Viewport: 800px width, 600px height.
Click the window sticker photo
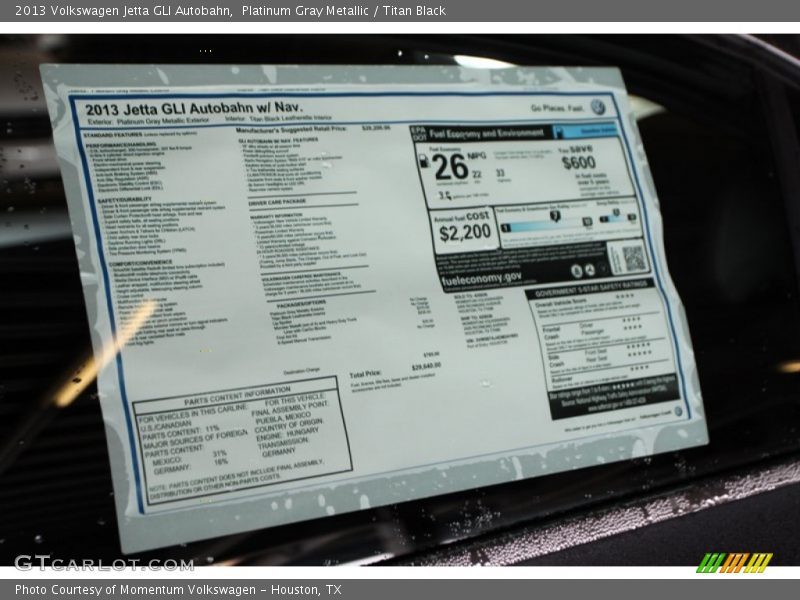pos(400,300)
